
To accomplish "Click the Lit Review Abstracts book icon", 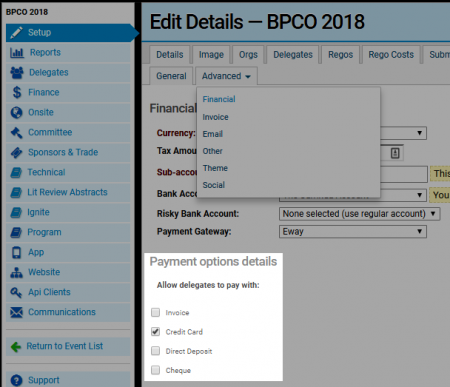I will click(x=16, y=192).
